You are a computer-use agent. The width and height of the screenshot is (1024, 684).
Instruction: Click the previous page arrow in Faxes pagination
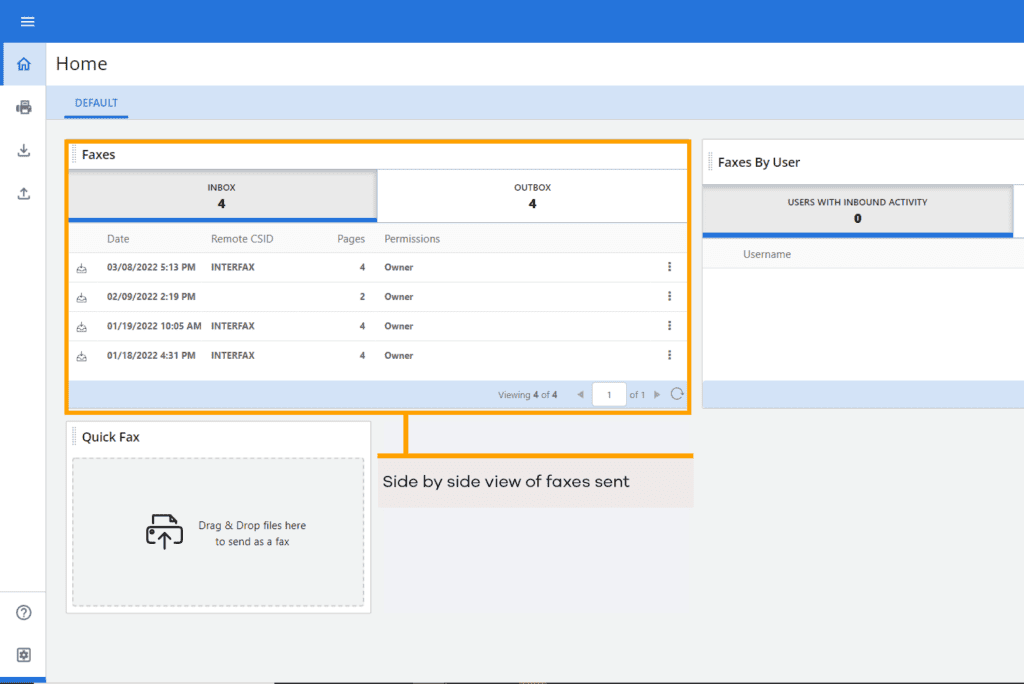tap(581, 394)
